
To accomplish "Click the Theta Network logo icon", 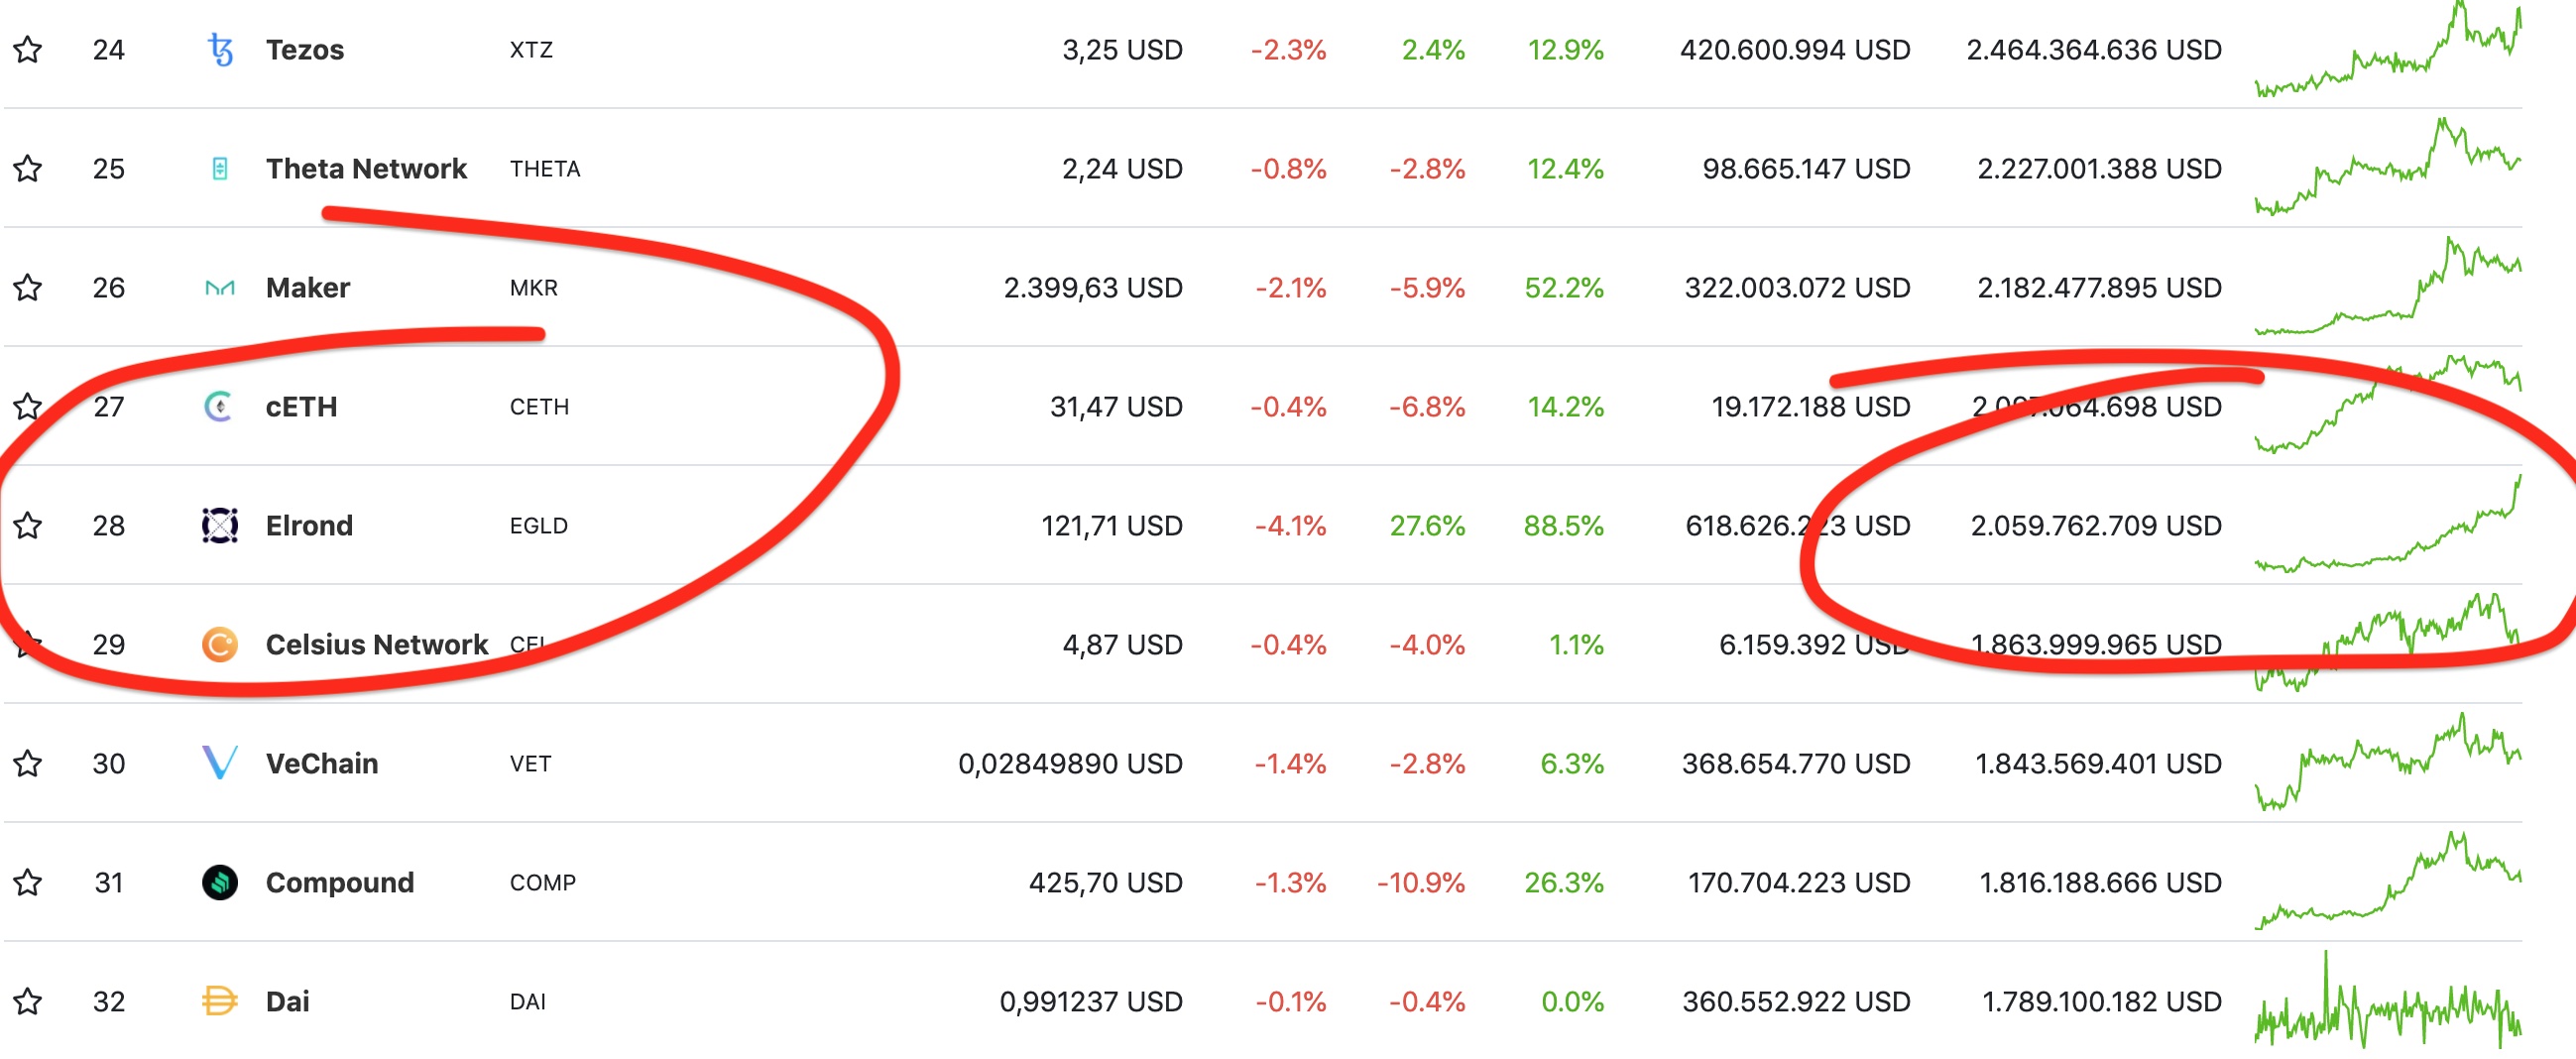I will (219, 168).
